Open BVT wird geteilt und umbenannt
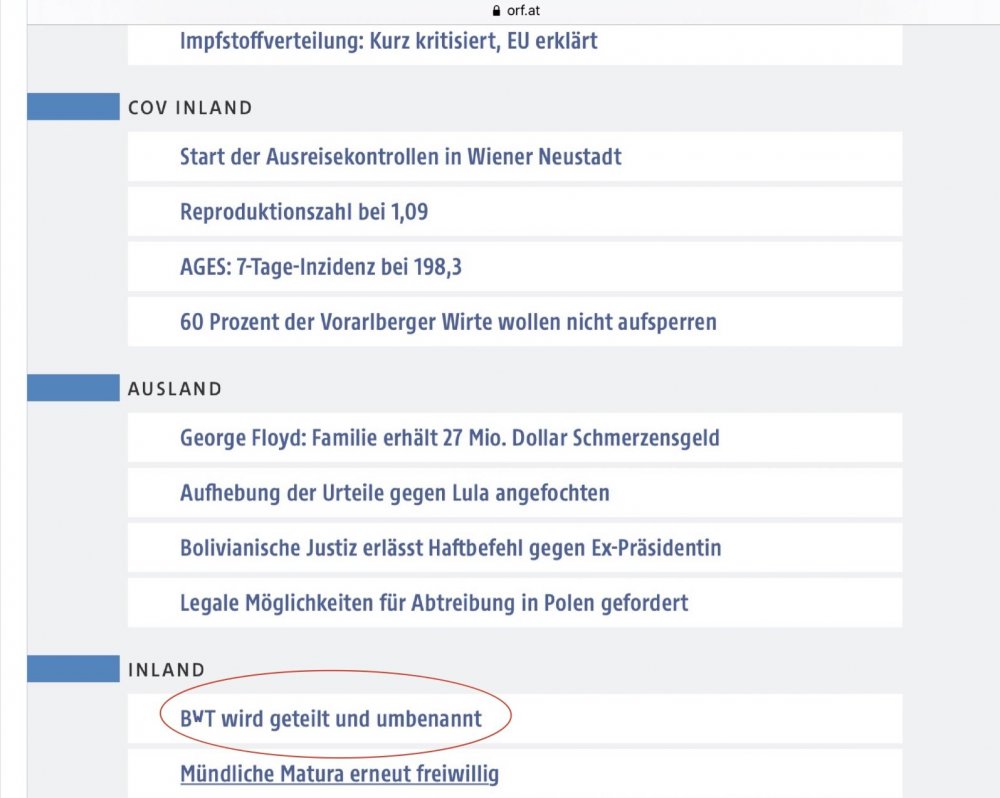The height and width of the screenshot is (798, 1000). [x=330, y=719]
